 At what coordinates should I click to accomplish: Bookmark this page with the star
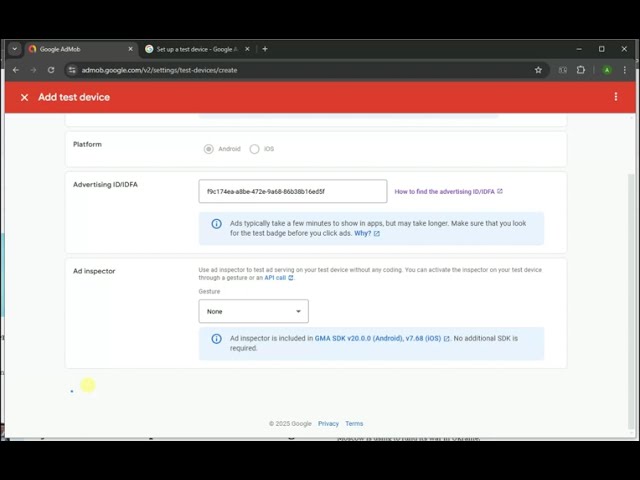point(538,70)
